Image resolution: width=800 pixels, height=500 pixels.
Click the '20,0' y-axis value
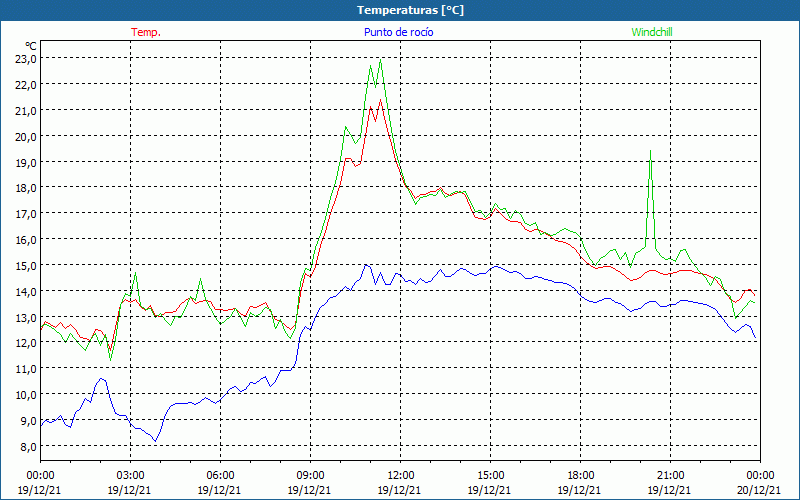point(26,137)
